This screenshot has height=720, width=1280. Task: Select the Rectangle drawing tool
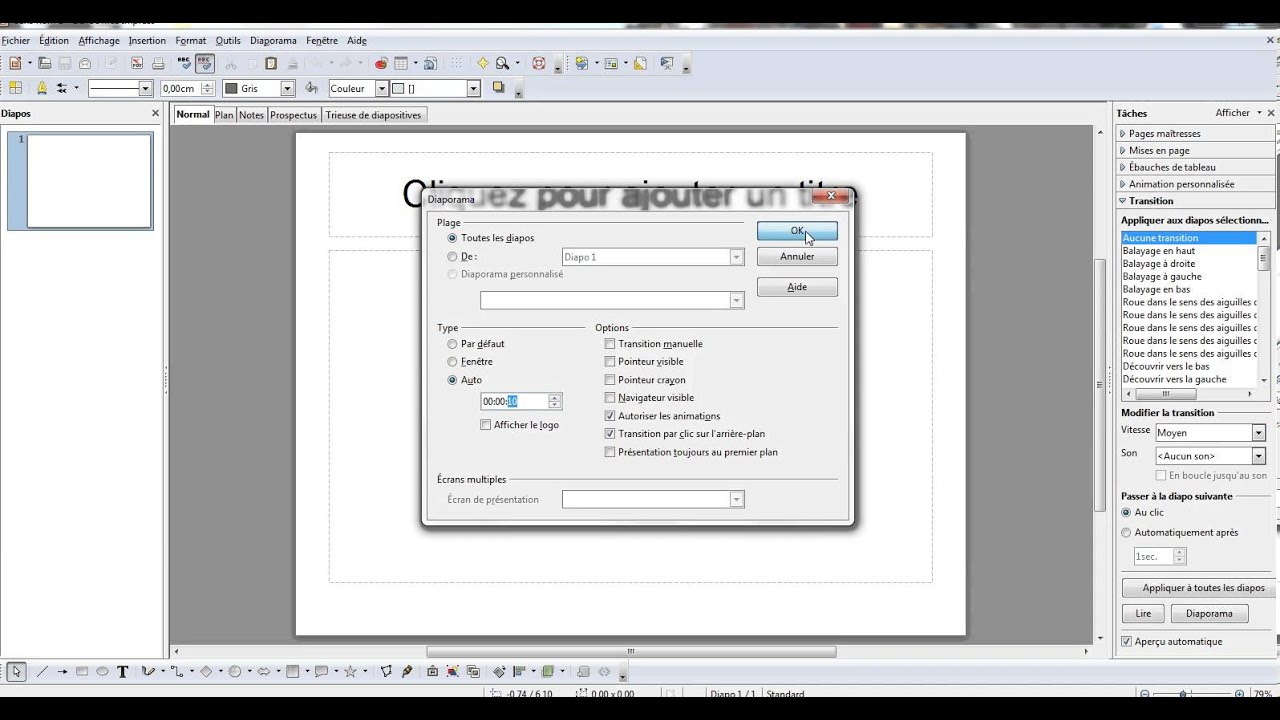[x=82, y=672]
